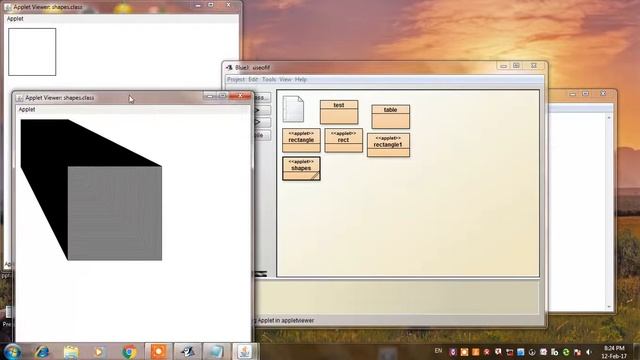The image size is (640, 360).
Task: Open the Edit menu in BlueJ
Action: 253,80
